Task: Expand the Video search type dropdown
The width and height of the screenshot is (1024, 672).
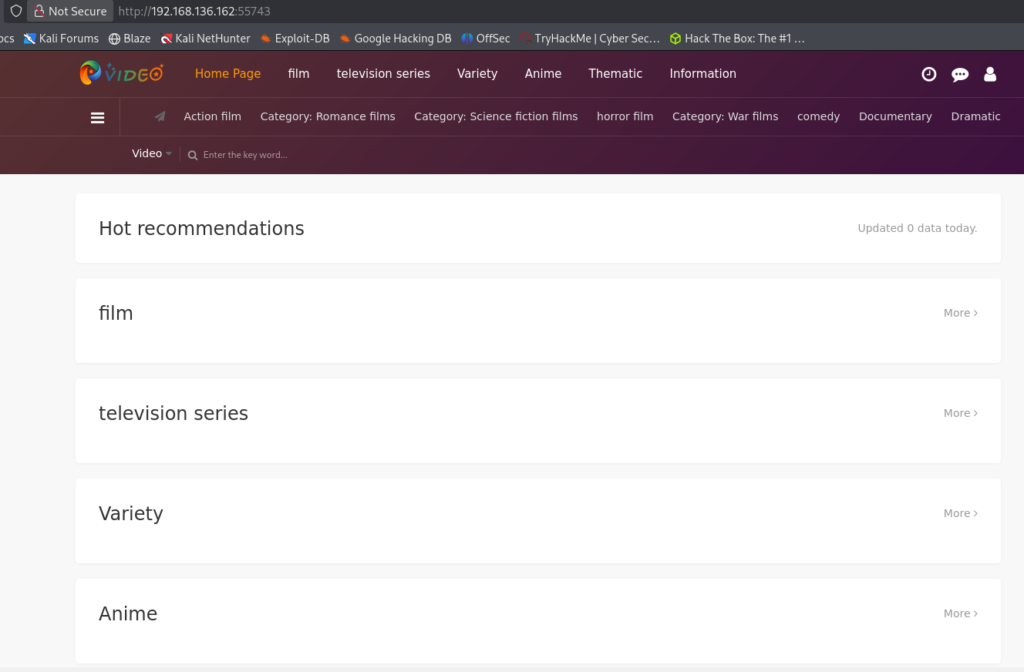Action: point(152,154)
